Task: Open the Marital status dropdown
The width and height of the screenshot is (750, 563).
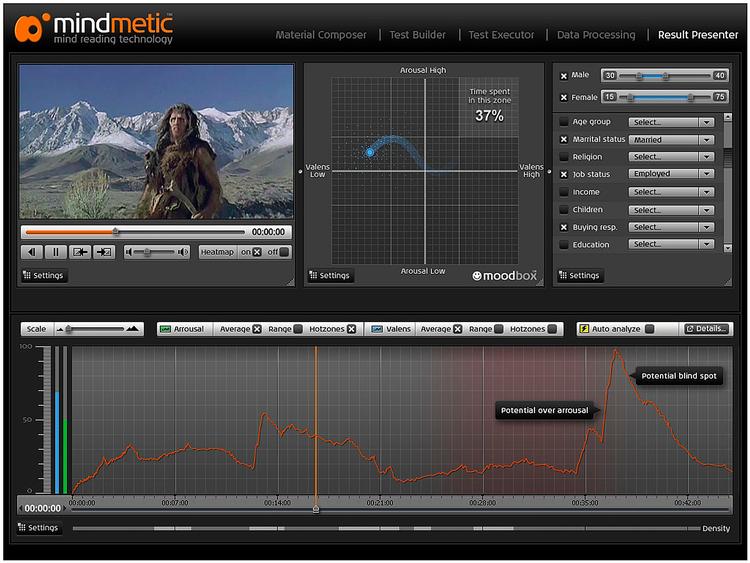Action: click(x=671, y=140)
